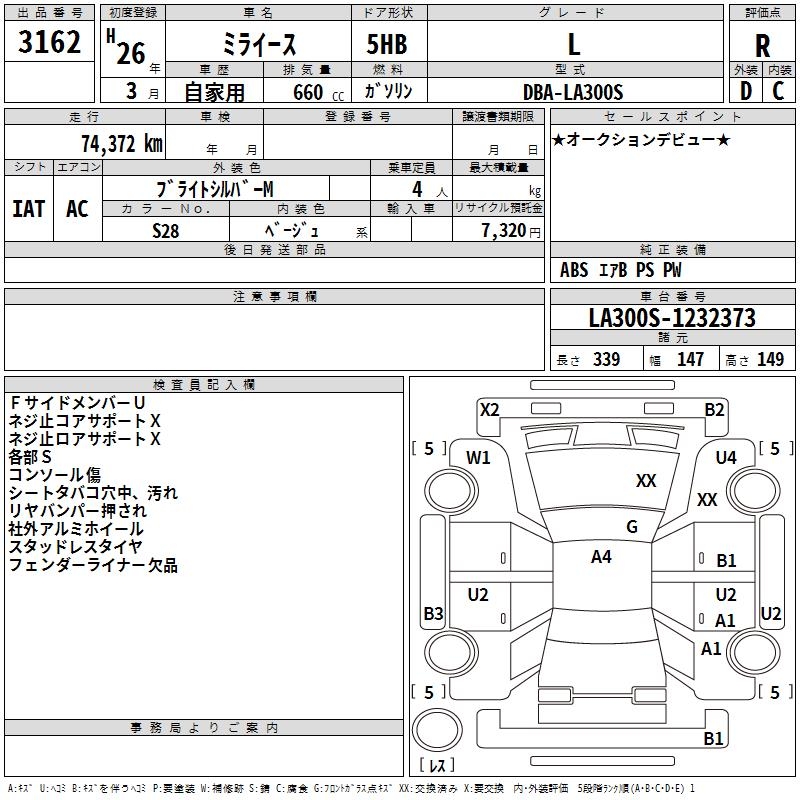Click the note スタッドレスタイヤ

(x=75, y=547)
